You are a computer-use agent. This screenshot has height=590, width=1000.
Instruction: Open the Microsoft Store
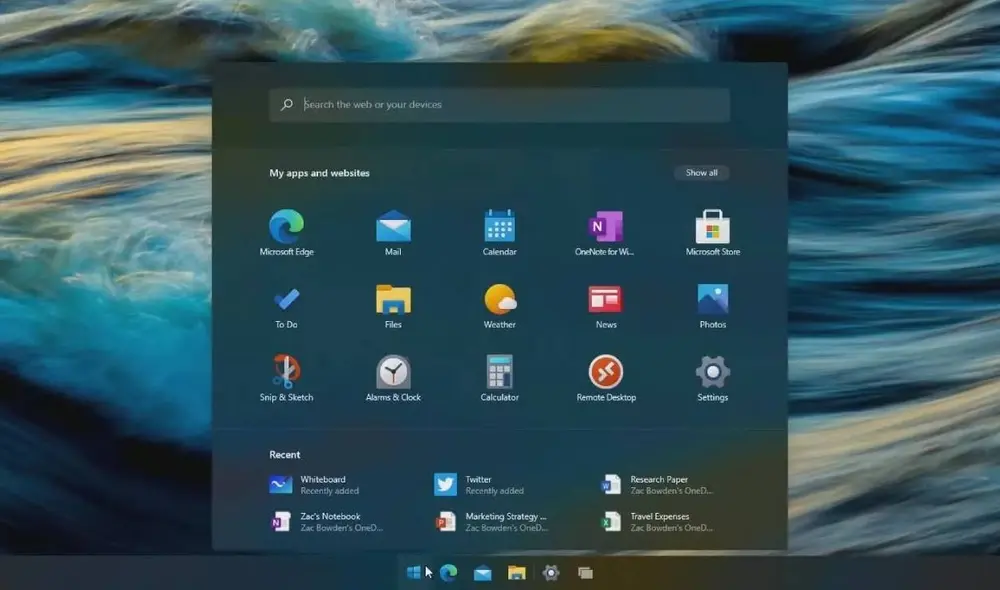pyautogui.click(x=712, y=228)
